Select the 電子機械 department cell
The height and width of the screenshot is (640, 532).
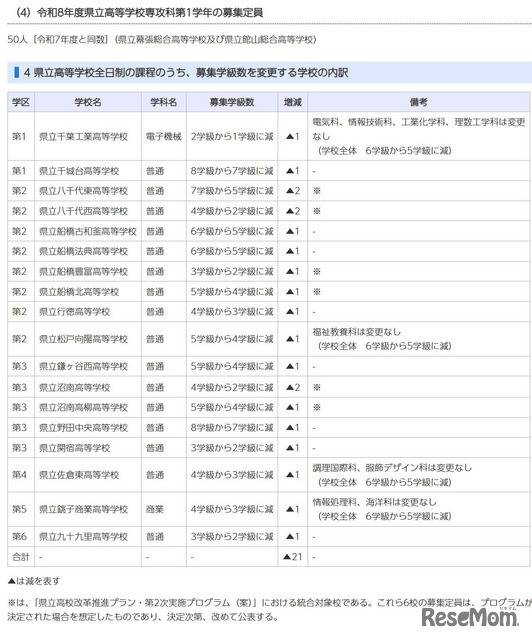pos(164,136)
